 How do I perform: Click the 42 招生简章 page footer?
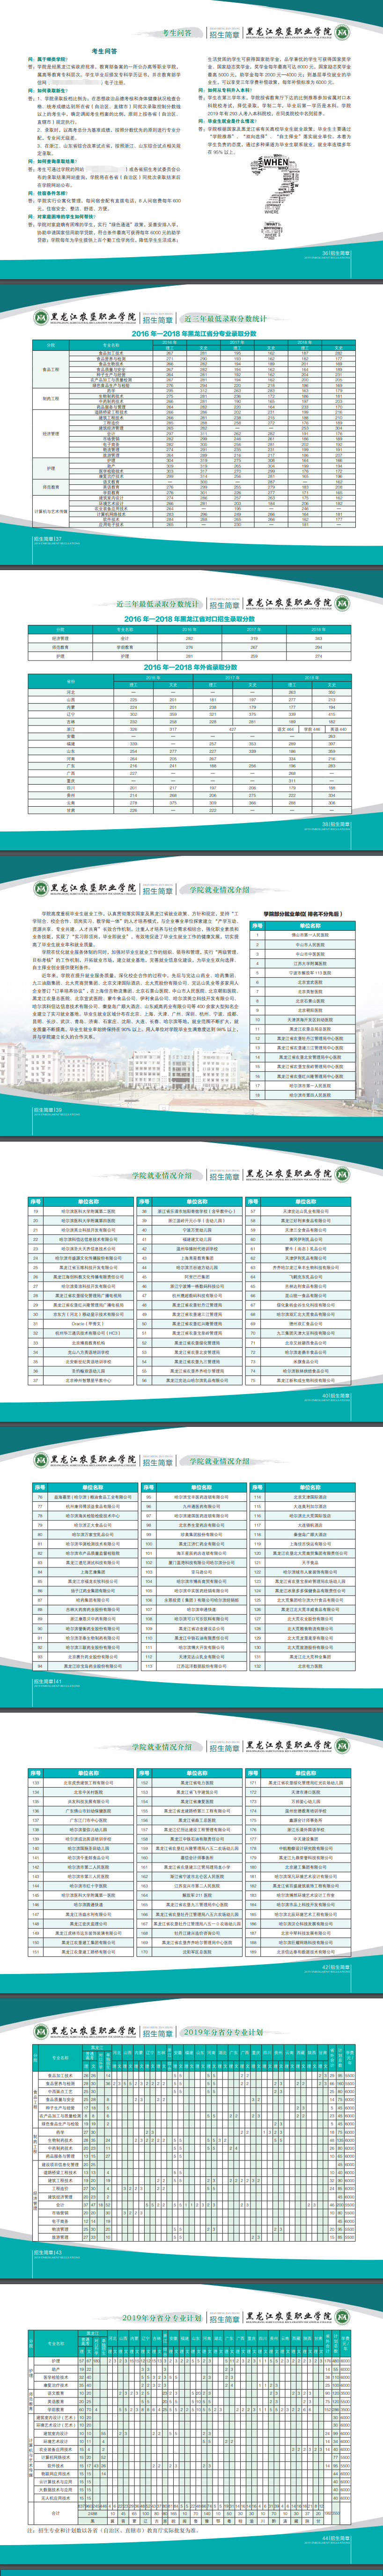pyautogui.click(x=336, y=1967)
